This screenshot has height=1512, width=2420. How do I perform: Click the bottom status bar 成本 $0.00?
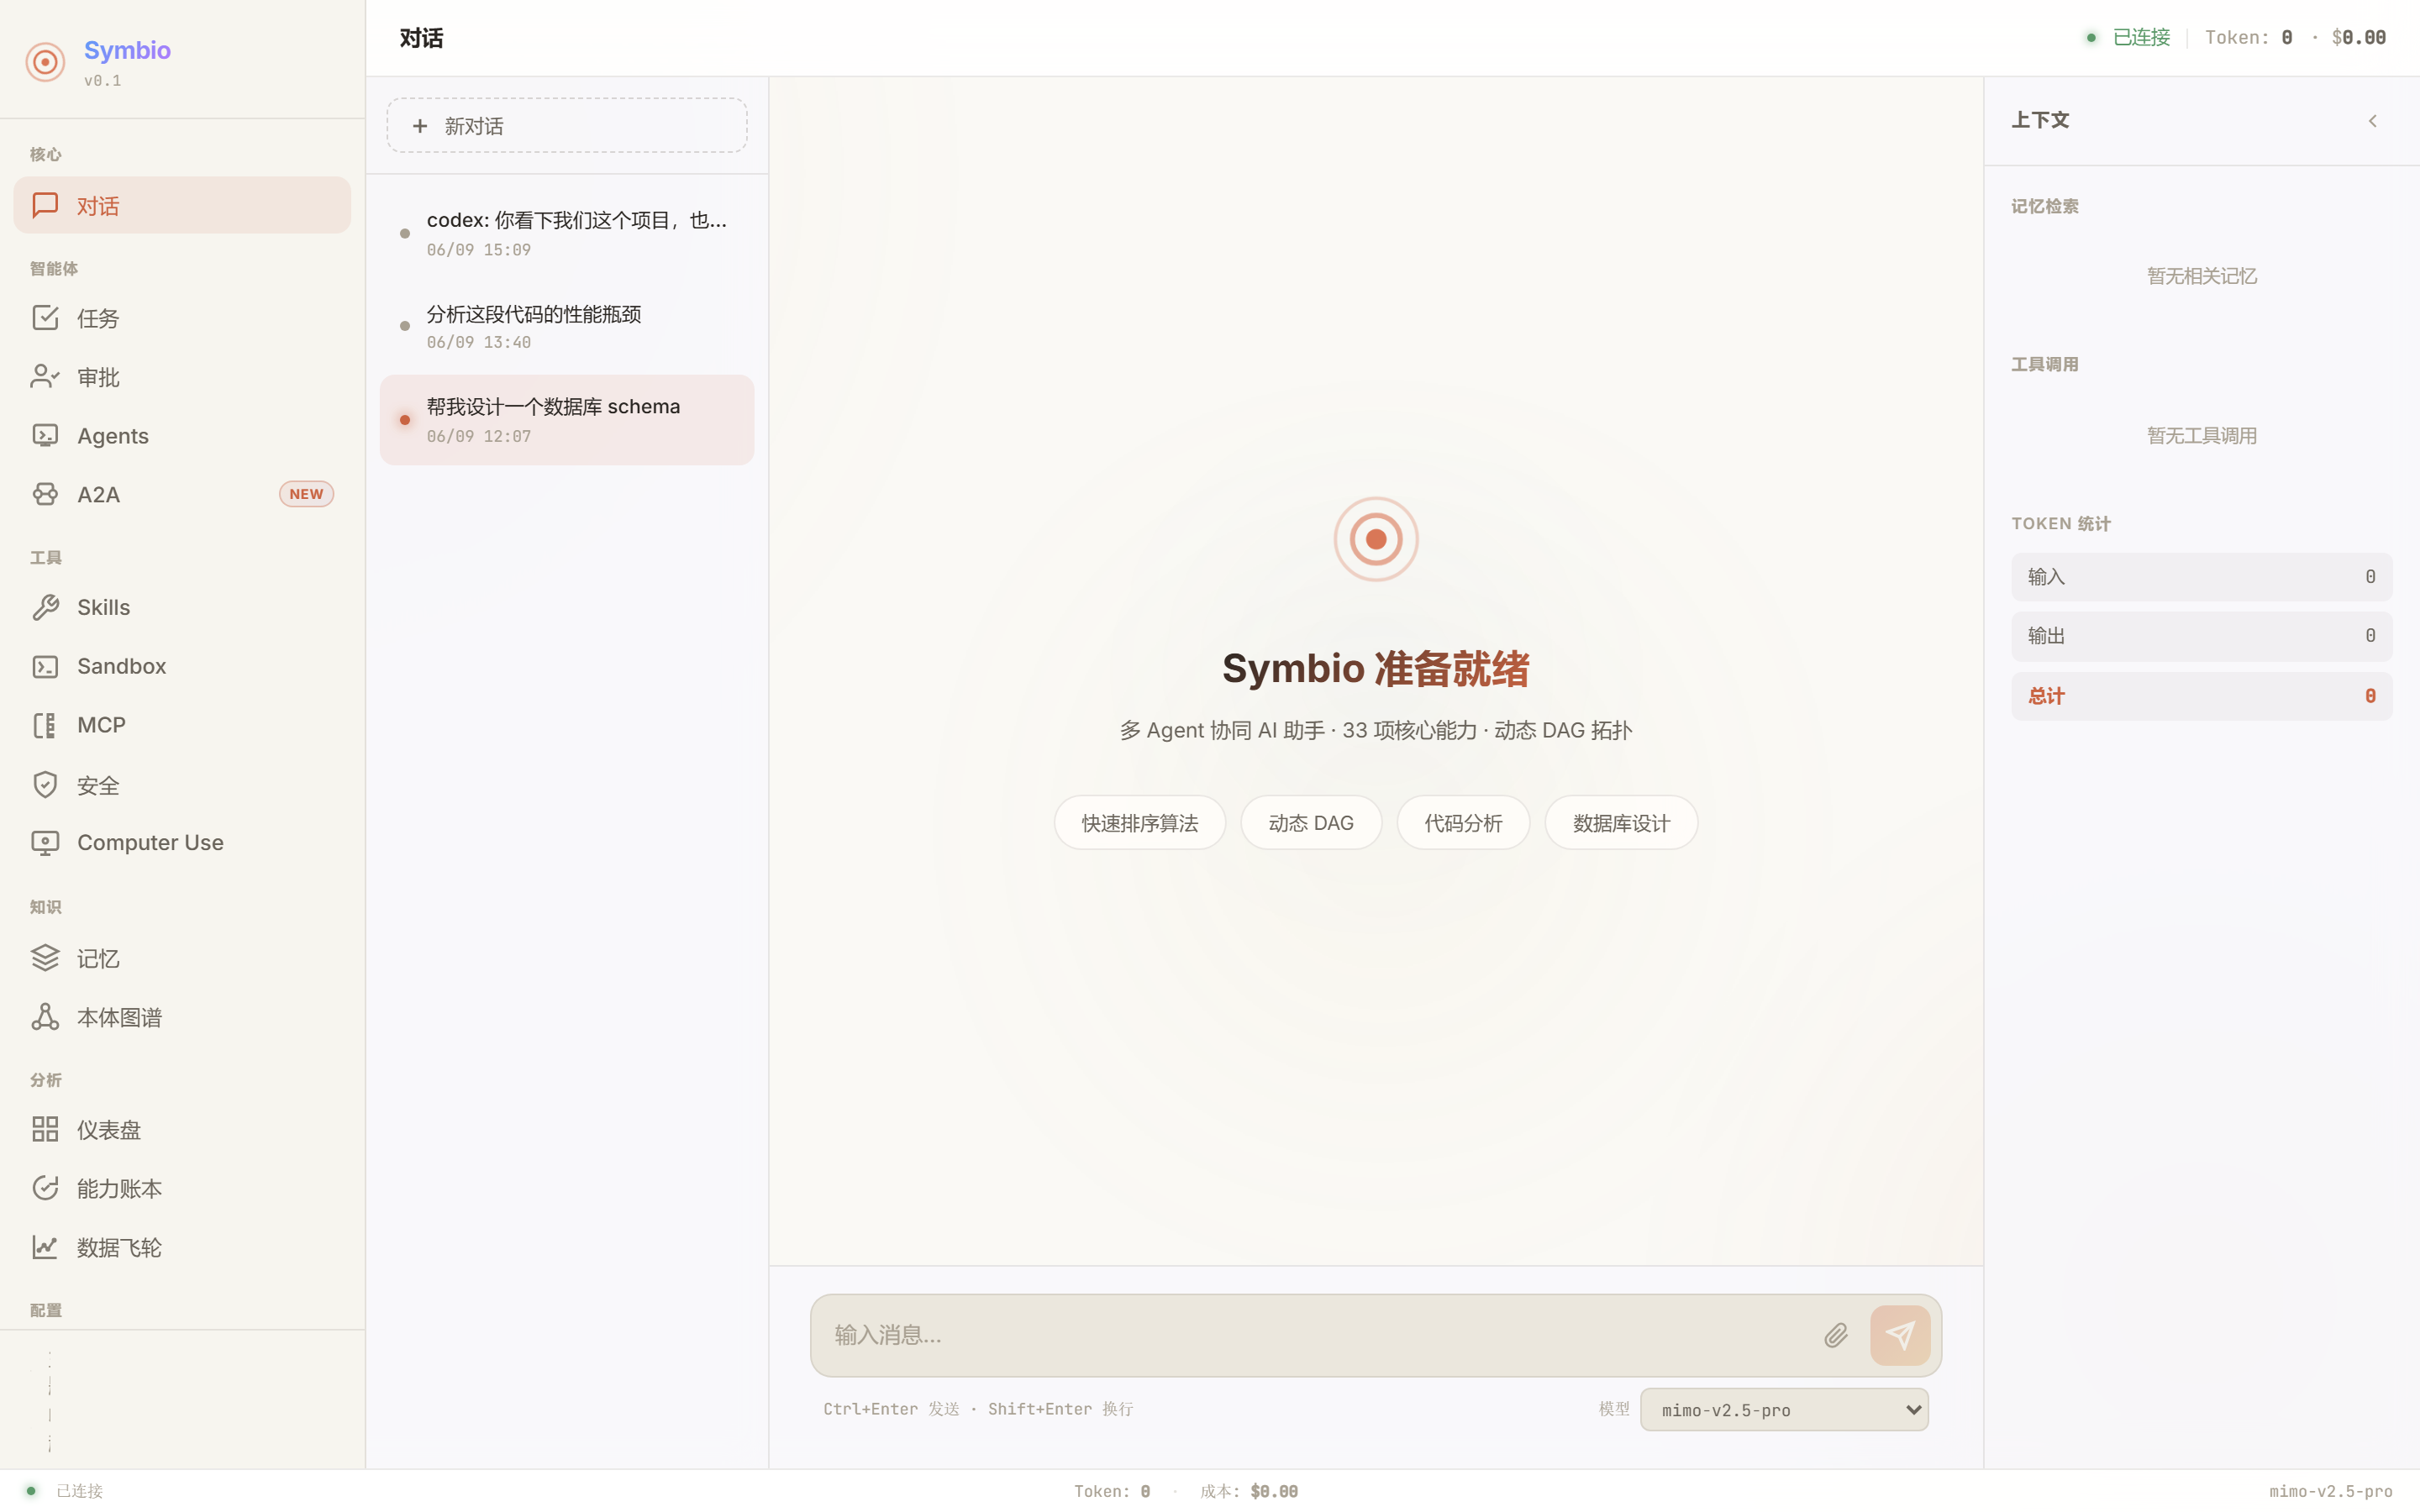[1249, 1491]
